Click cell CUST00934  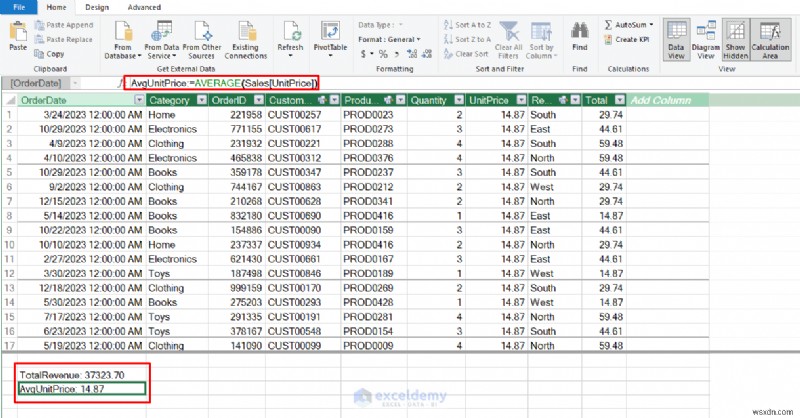coord(303,244)
